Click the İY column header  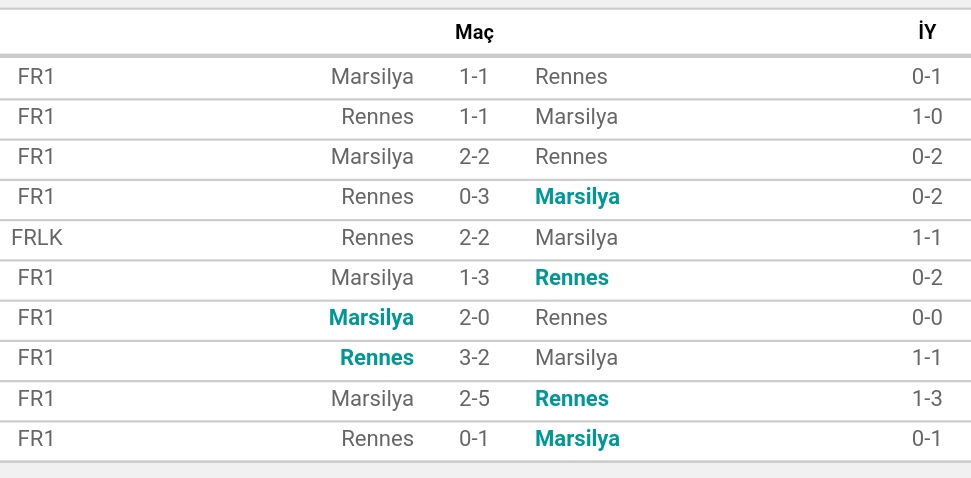tap(927, 32)
